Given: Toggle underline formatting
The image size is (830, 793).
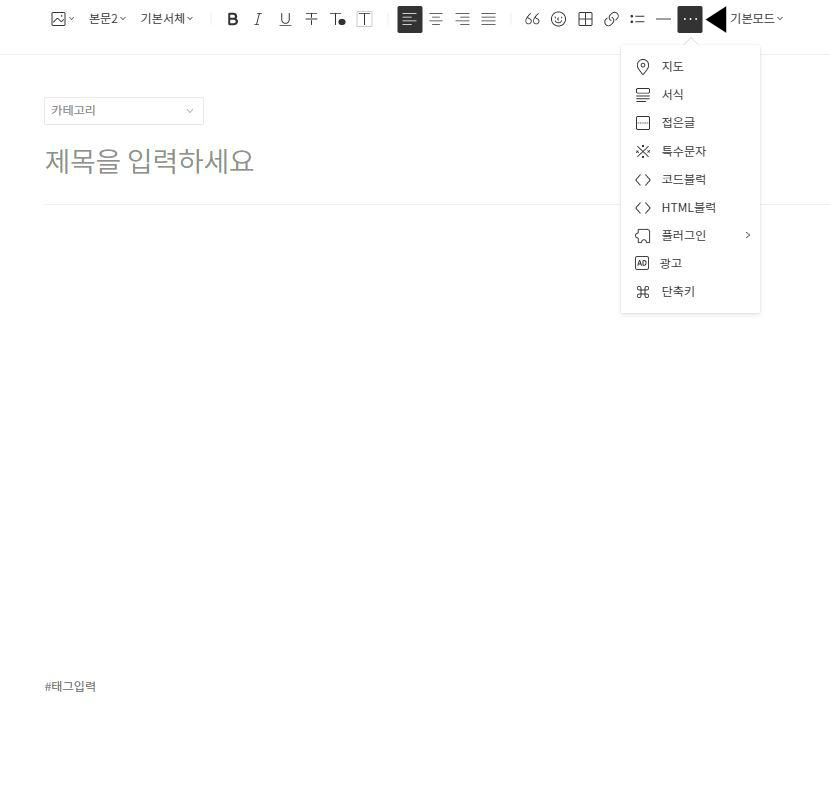Looking at the screenshot, I should click(285, 19).
